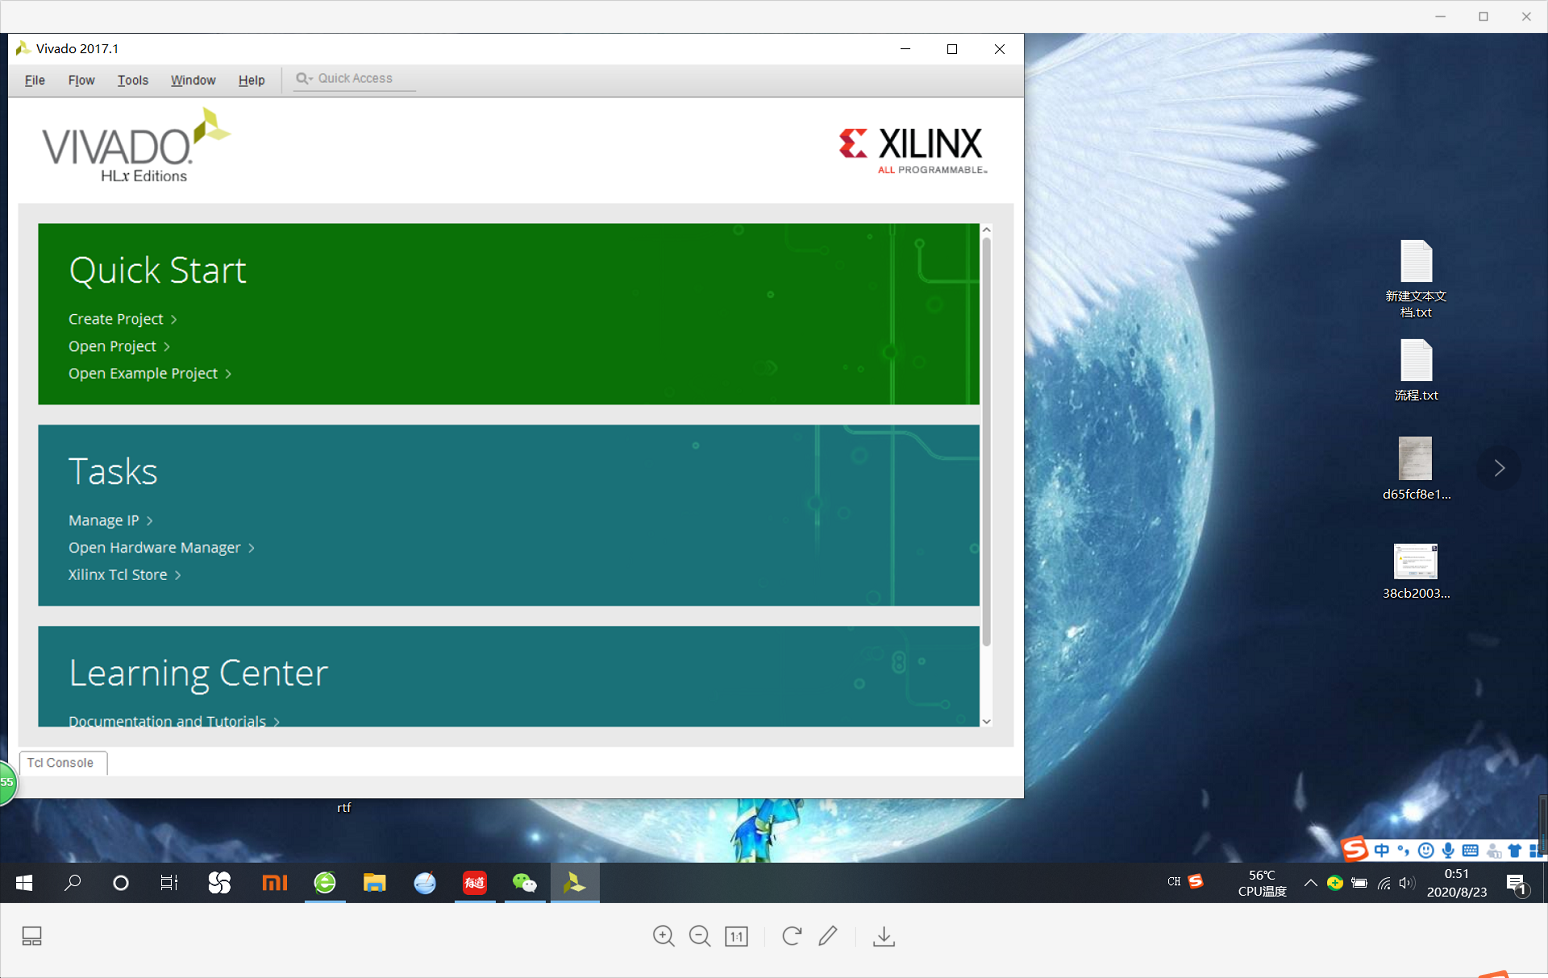Viewport: 1548px width, 978px height.
Task: Start Sogou voice input microphone
Action: [1449, 850]
